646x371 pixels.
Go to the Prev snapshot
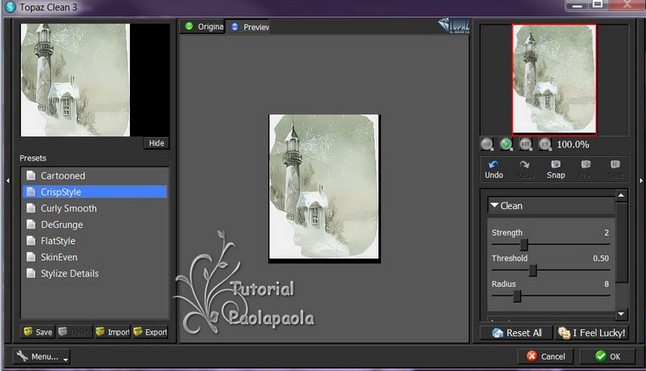586,169
